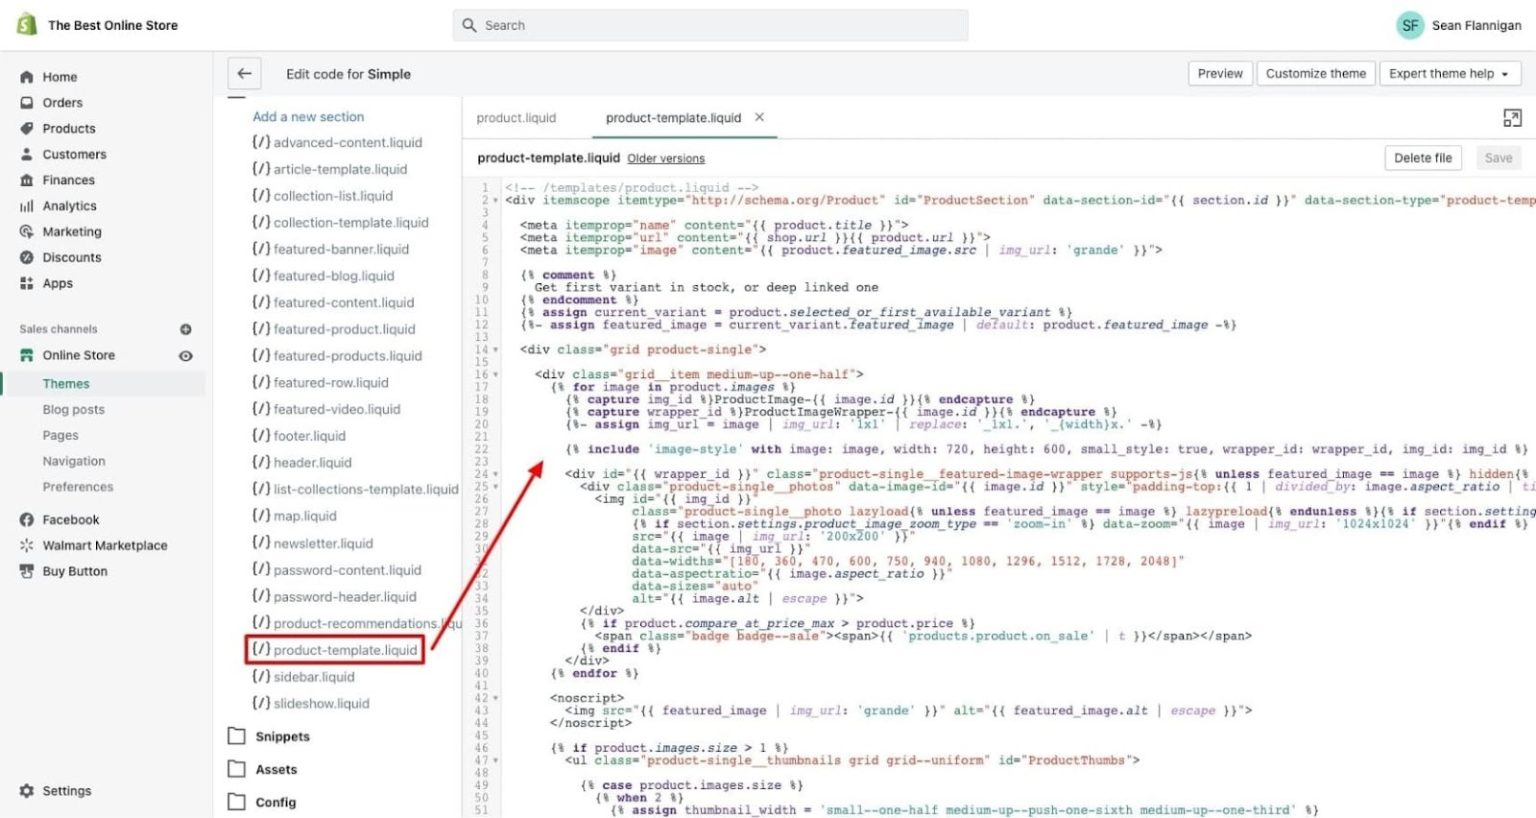1536x818 pixels.
Task: Close the product-template.liquid tab
Action: pos(759,117)
